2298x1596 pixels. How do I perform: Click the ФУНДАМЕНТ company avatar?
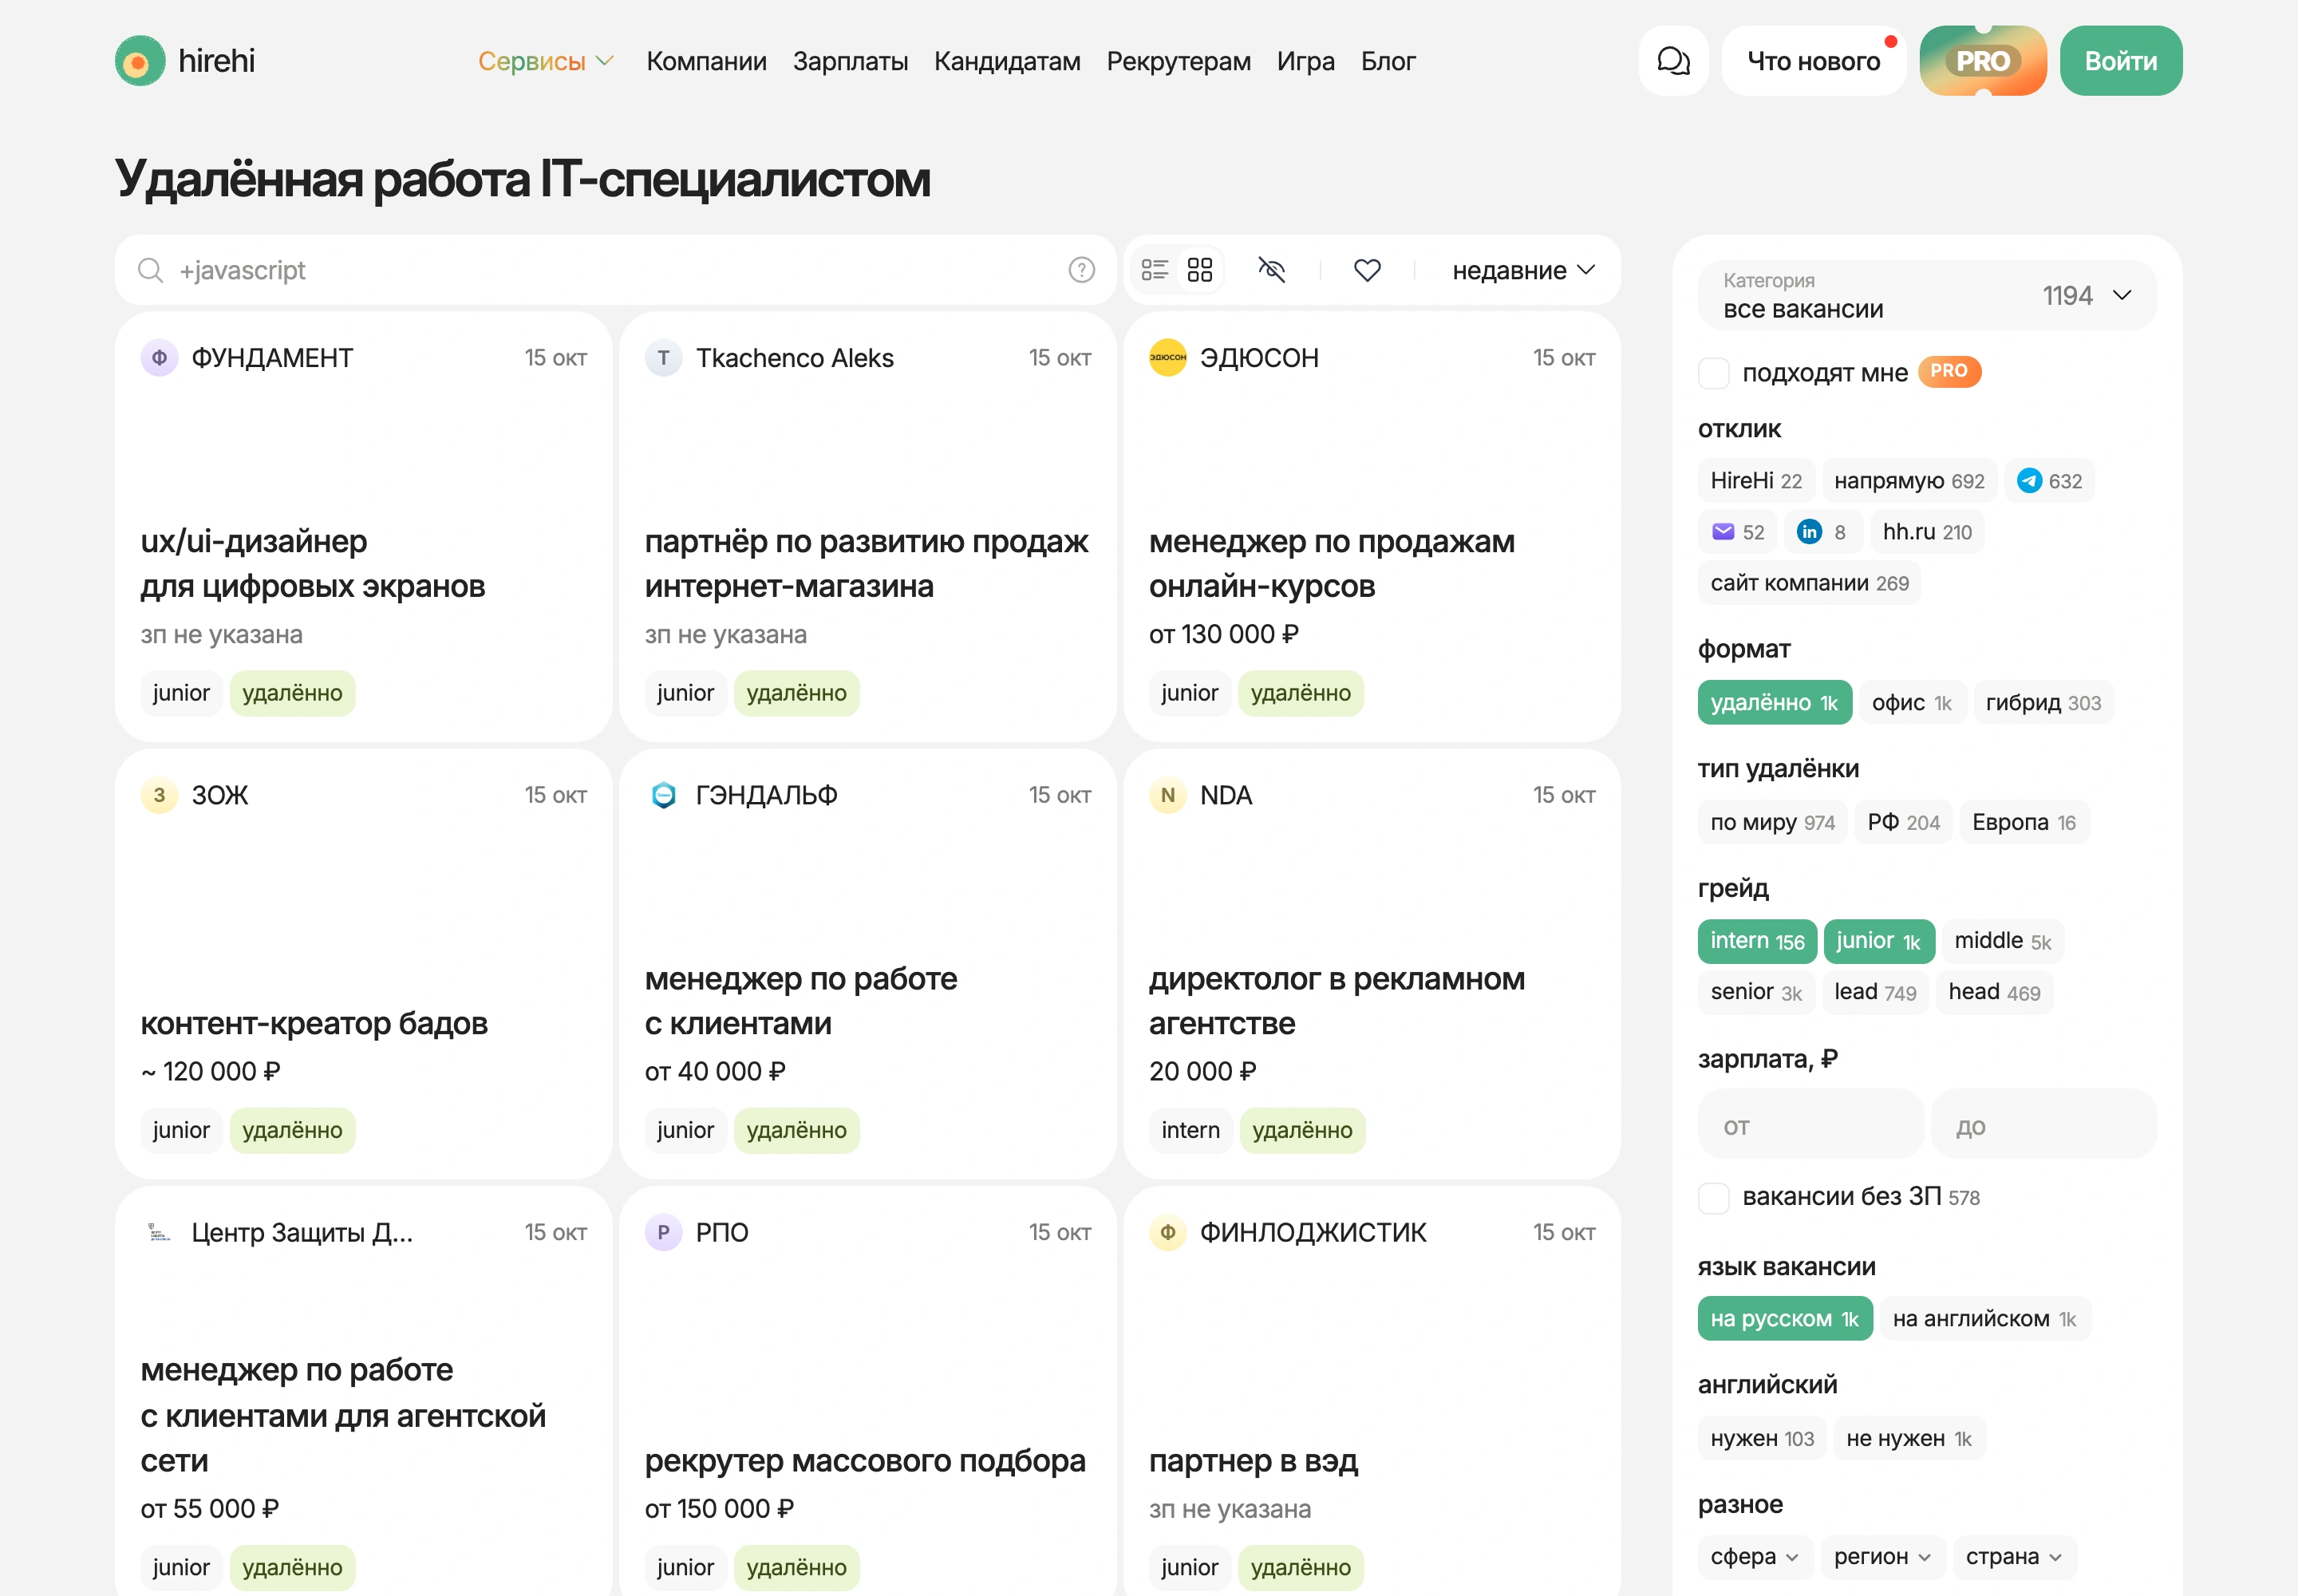click(x=159, y=358)
